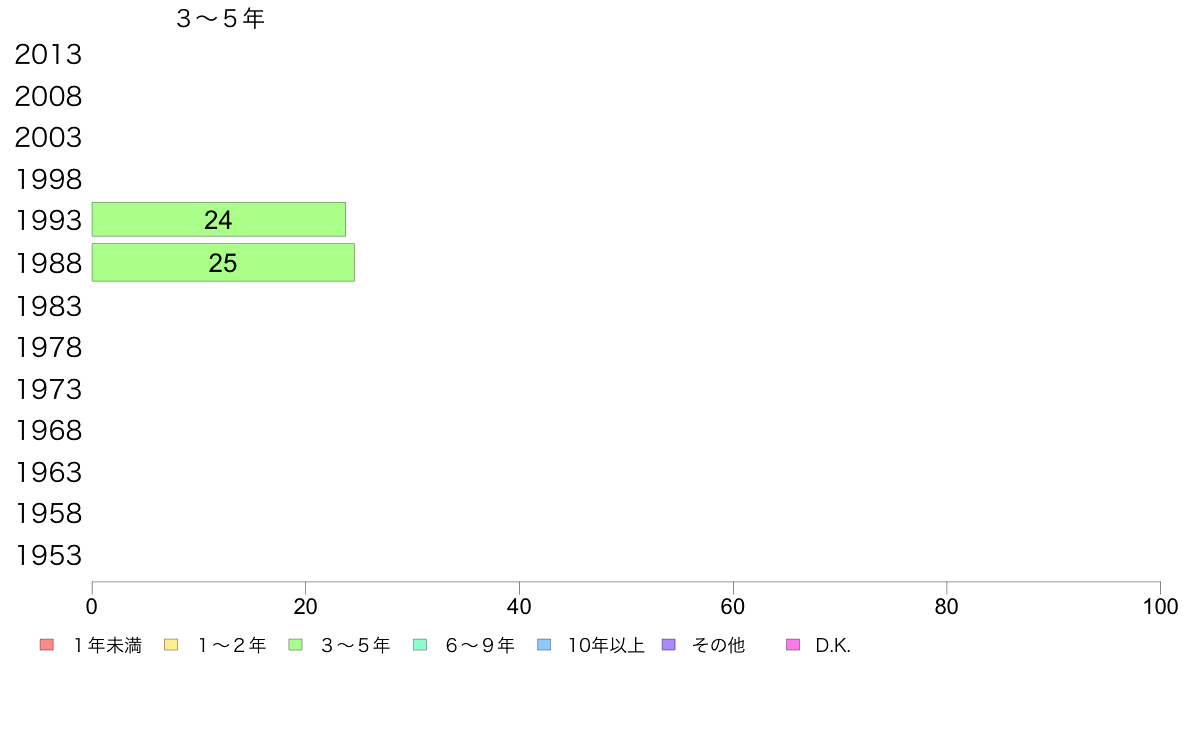Click the 100 tick on the axis

pos(1160,606)
